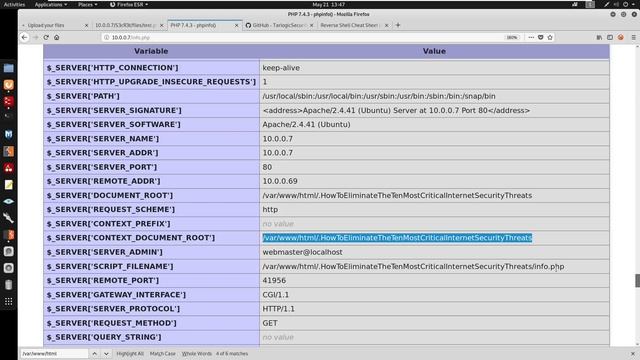Reload the current page
This screenshot has height=360, width=640.
46,37
